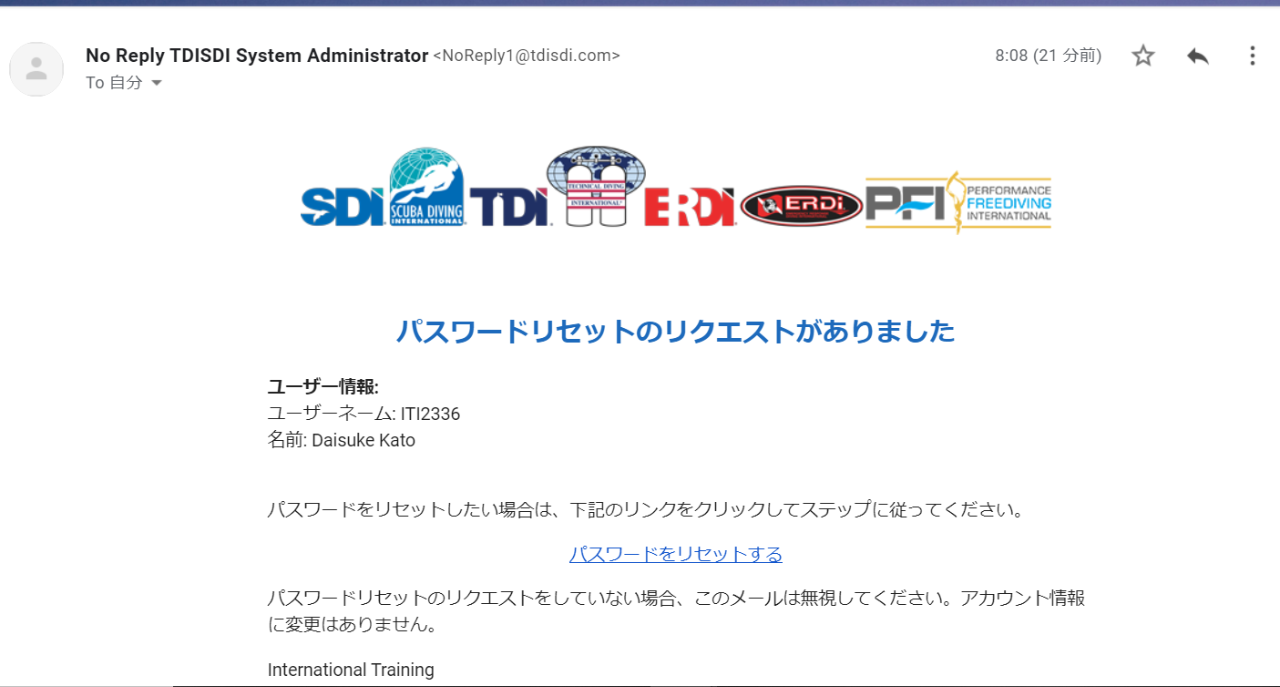Click the red ERDI text logo
Image resolution: width=1280 pixels, height=687 pixels.
coord(690,207)
